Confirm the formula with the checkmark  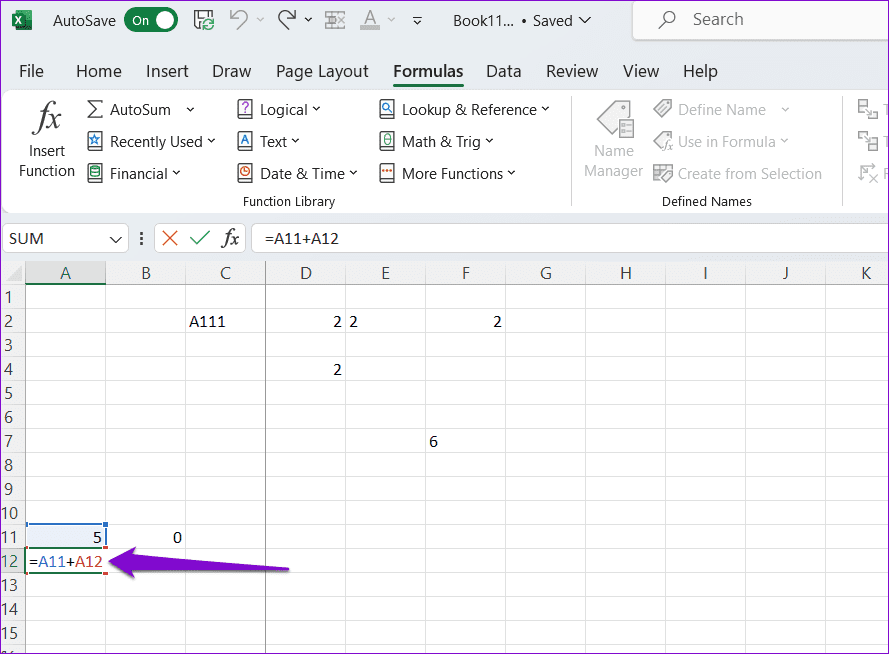pos(200,238)
